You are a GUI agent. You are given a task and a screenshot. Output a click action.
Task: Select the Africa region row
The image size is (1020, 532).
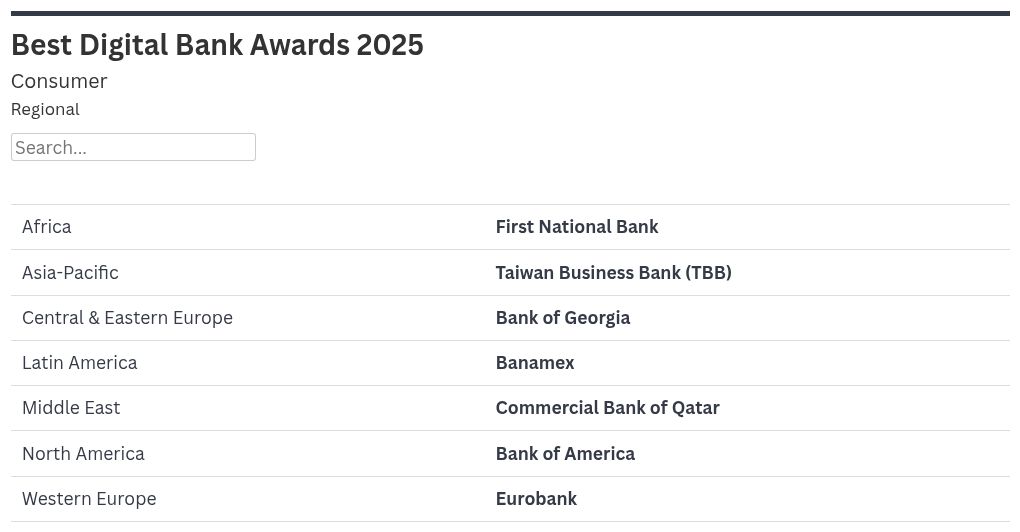point(47,227)
